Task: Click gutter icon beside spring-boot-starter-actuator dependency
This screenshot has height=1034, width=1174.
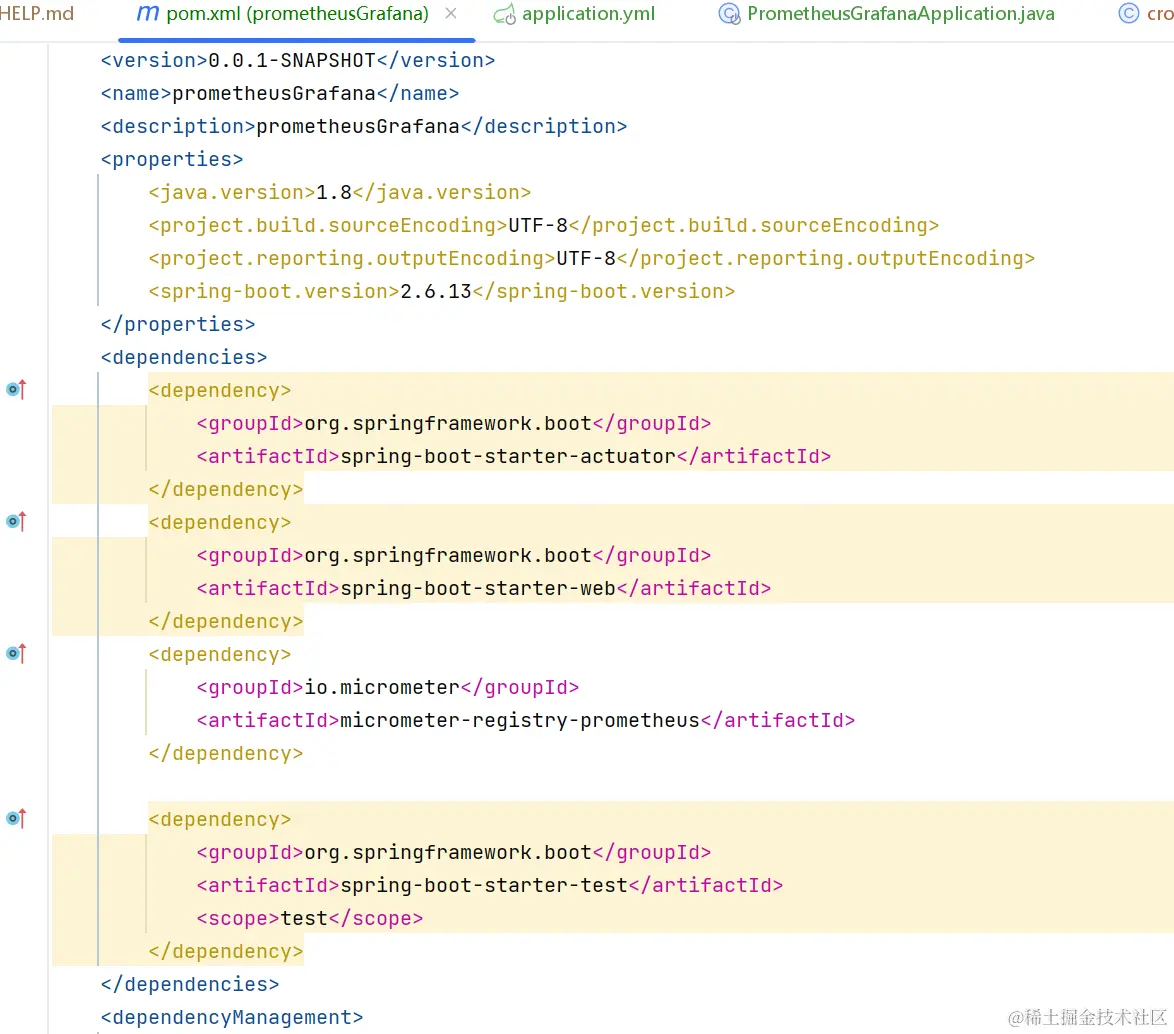Action: [16, 389]
